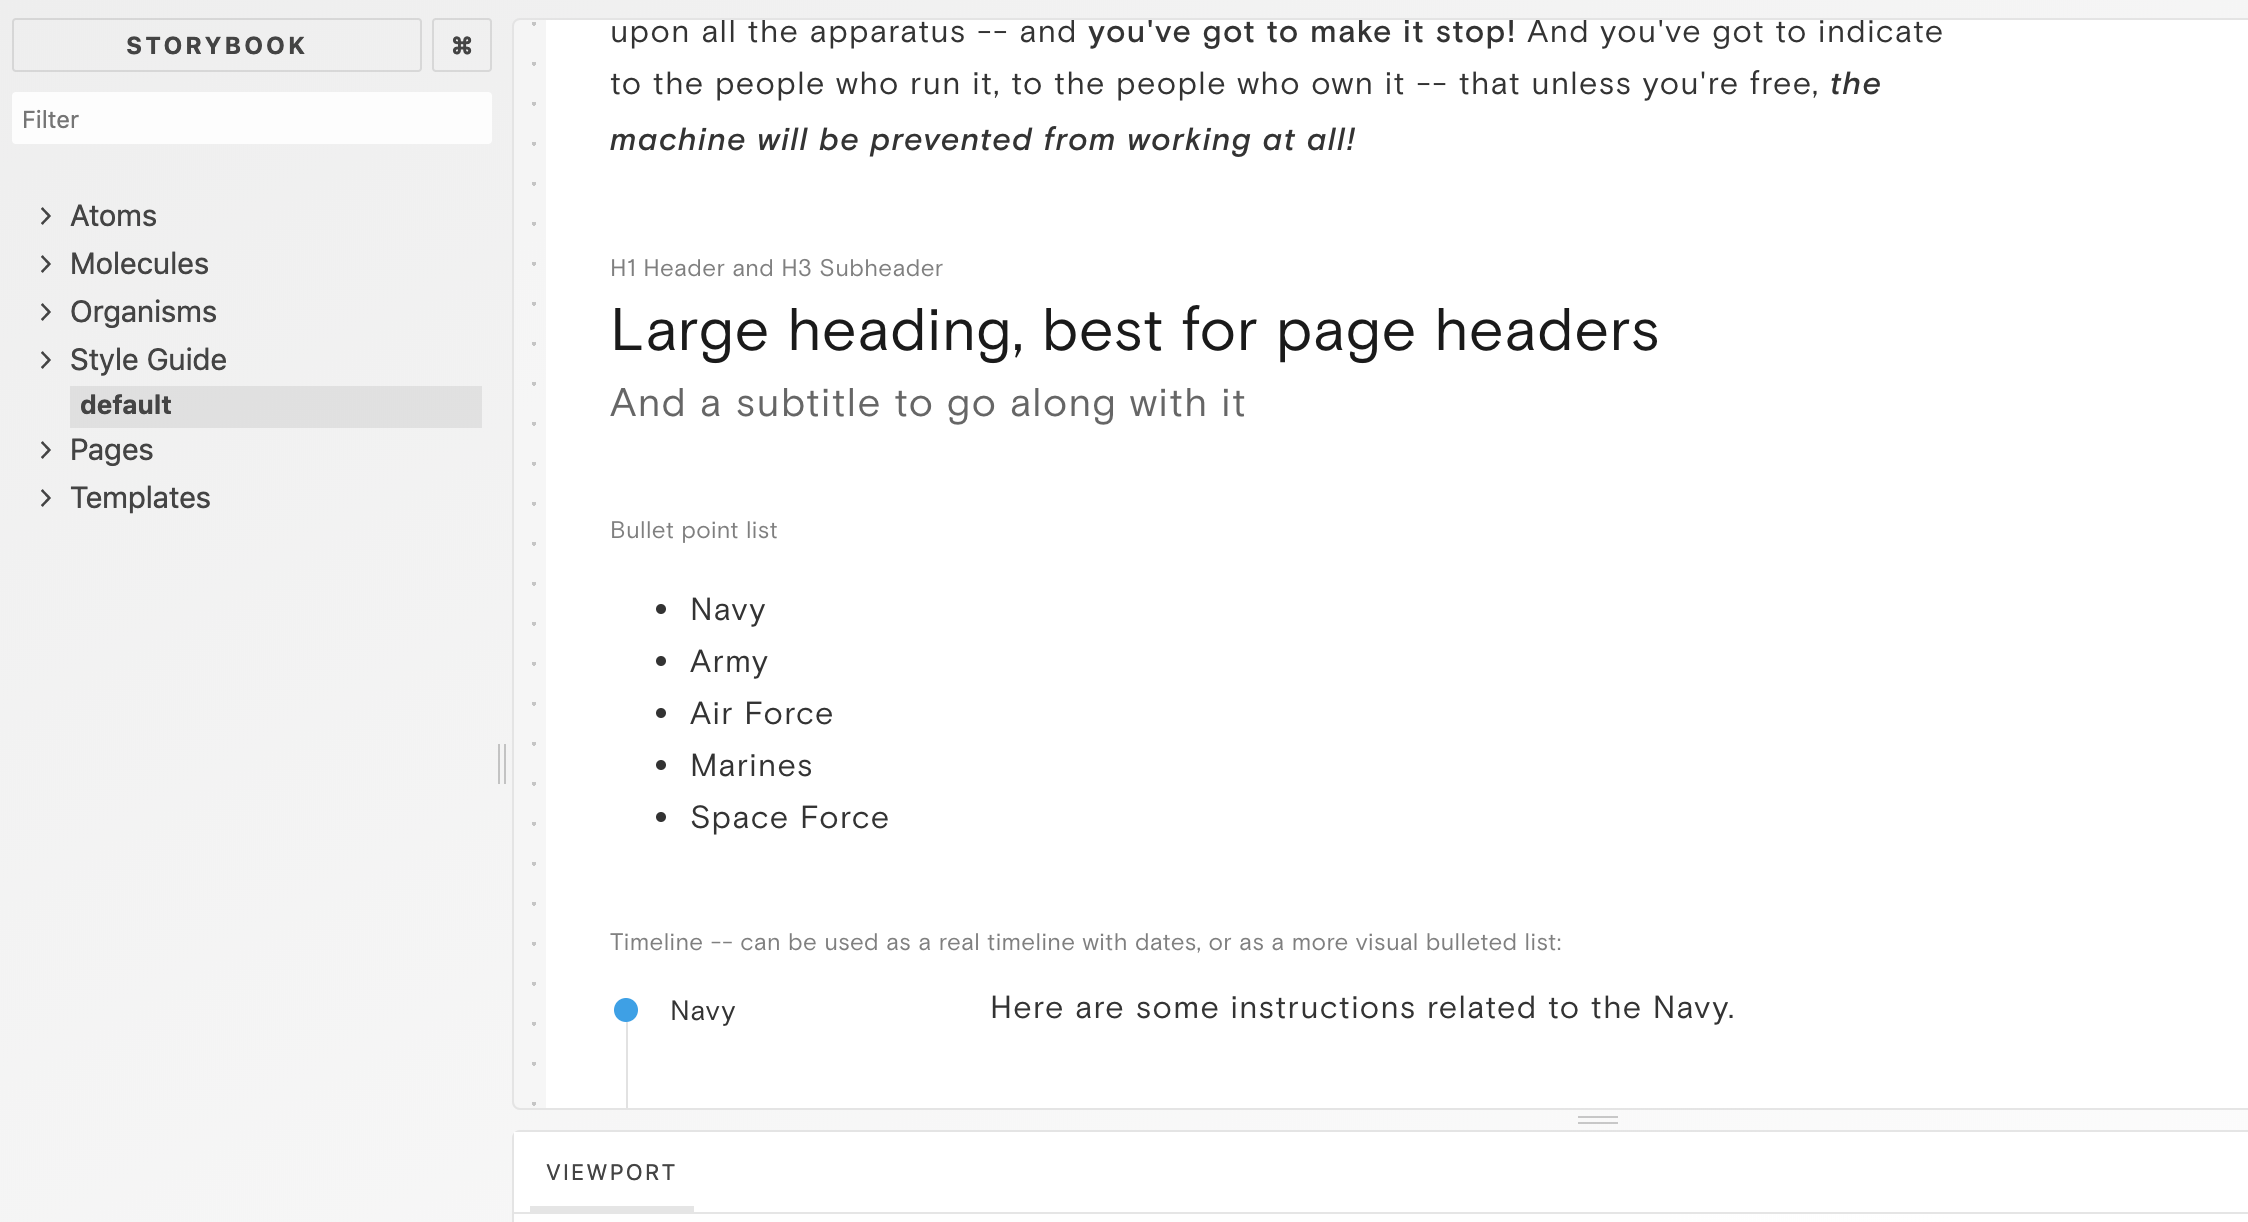Screen dimensions: 2248x1222
Task: Open the Templates category label
Action: [x=140, y=498]
